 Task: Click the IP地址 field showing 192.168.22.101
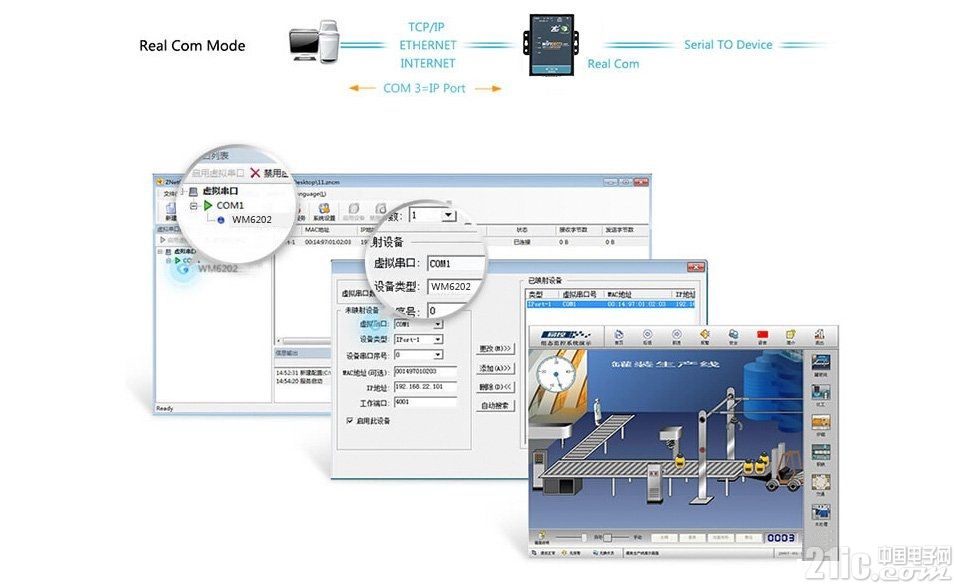tap(425, 386)
